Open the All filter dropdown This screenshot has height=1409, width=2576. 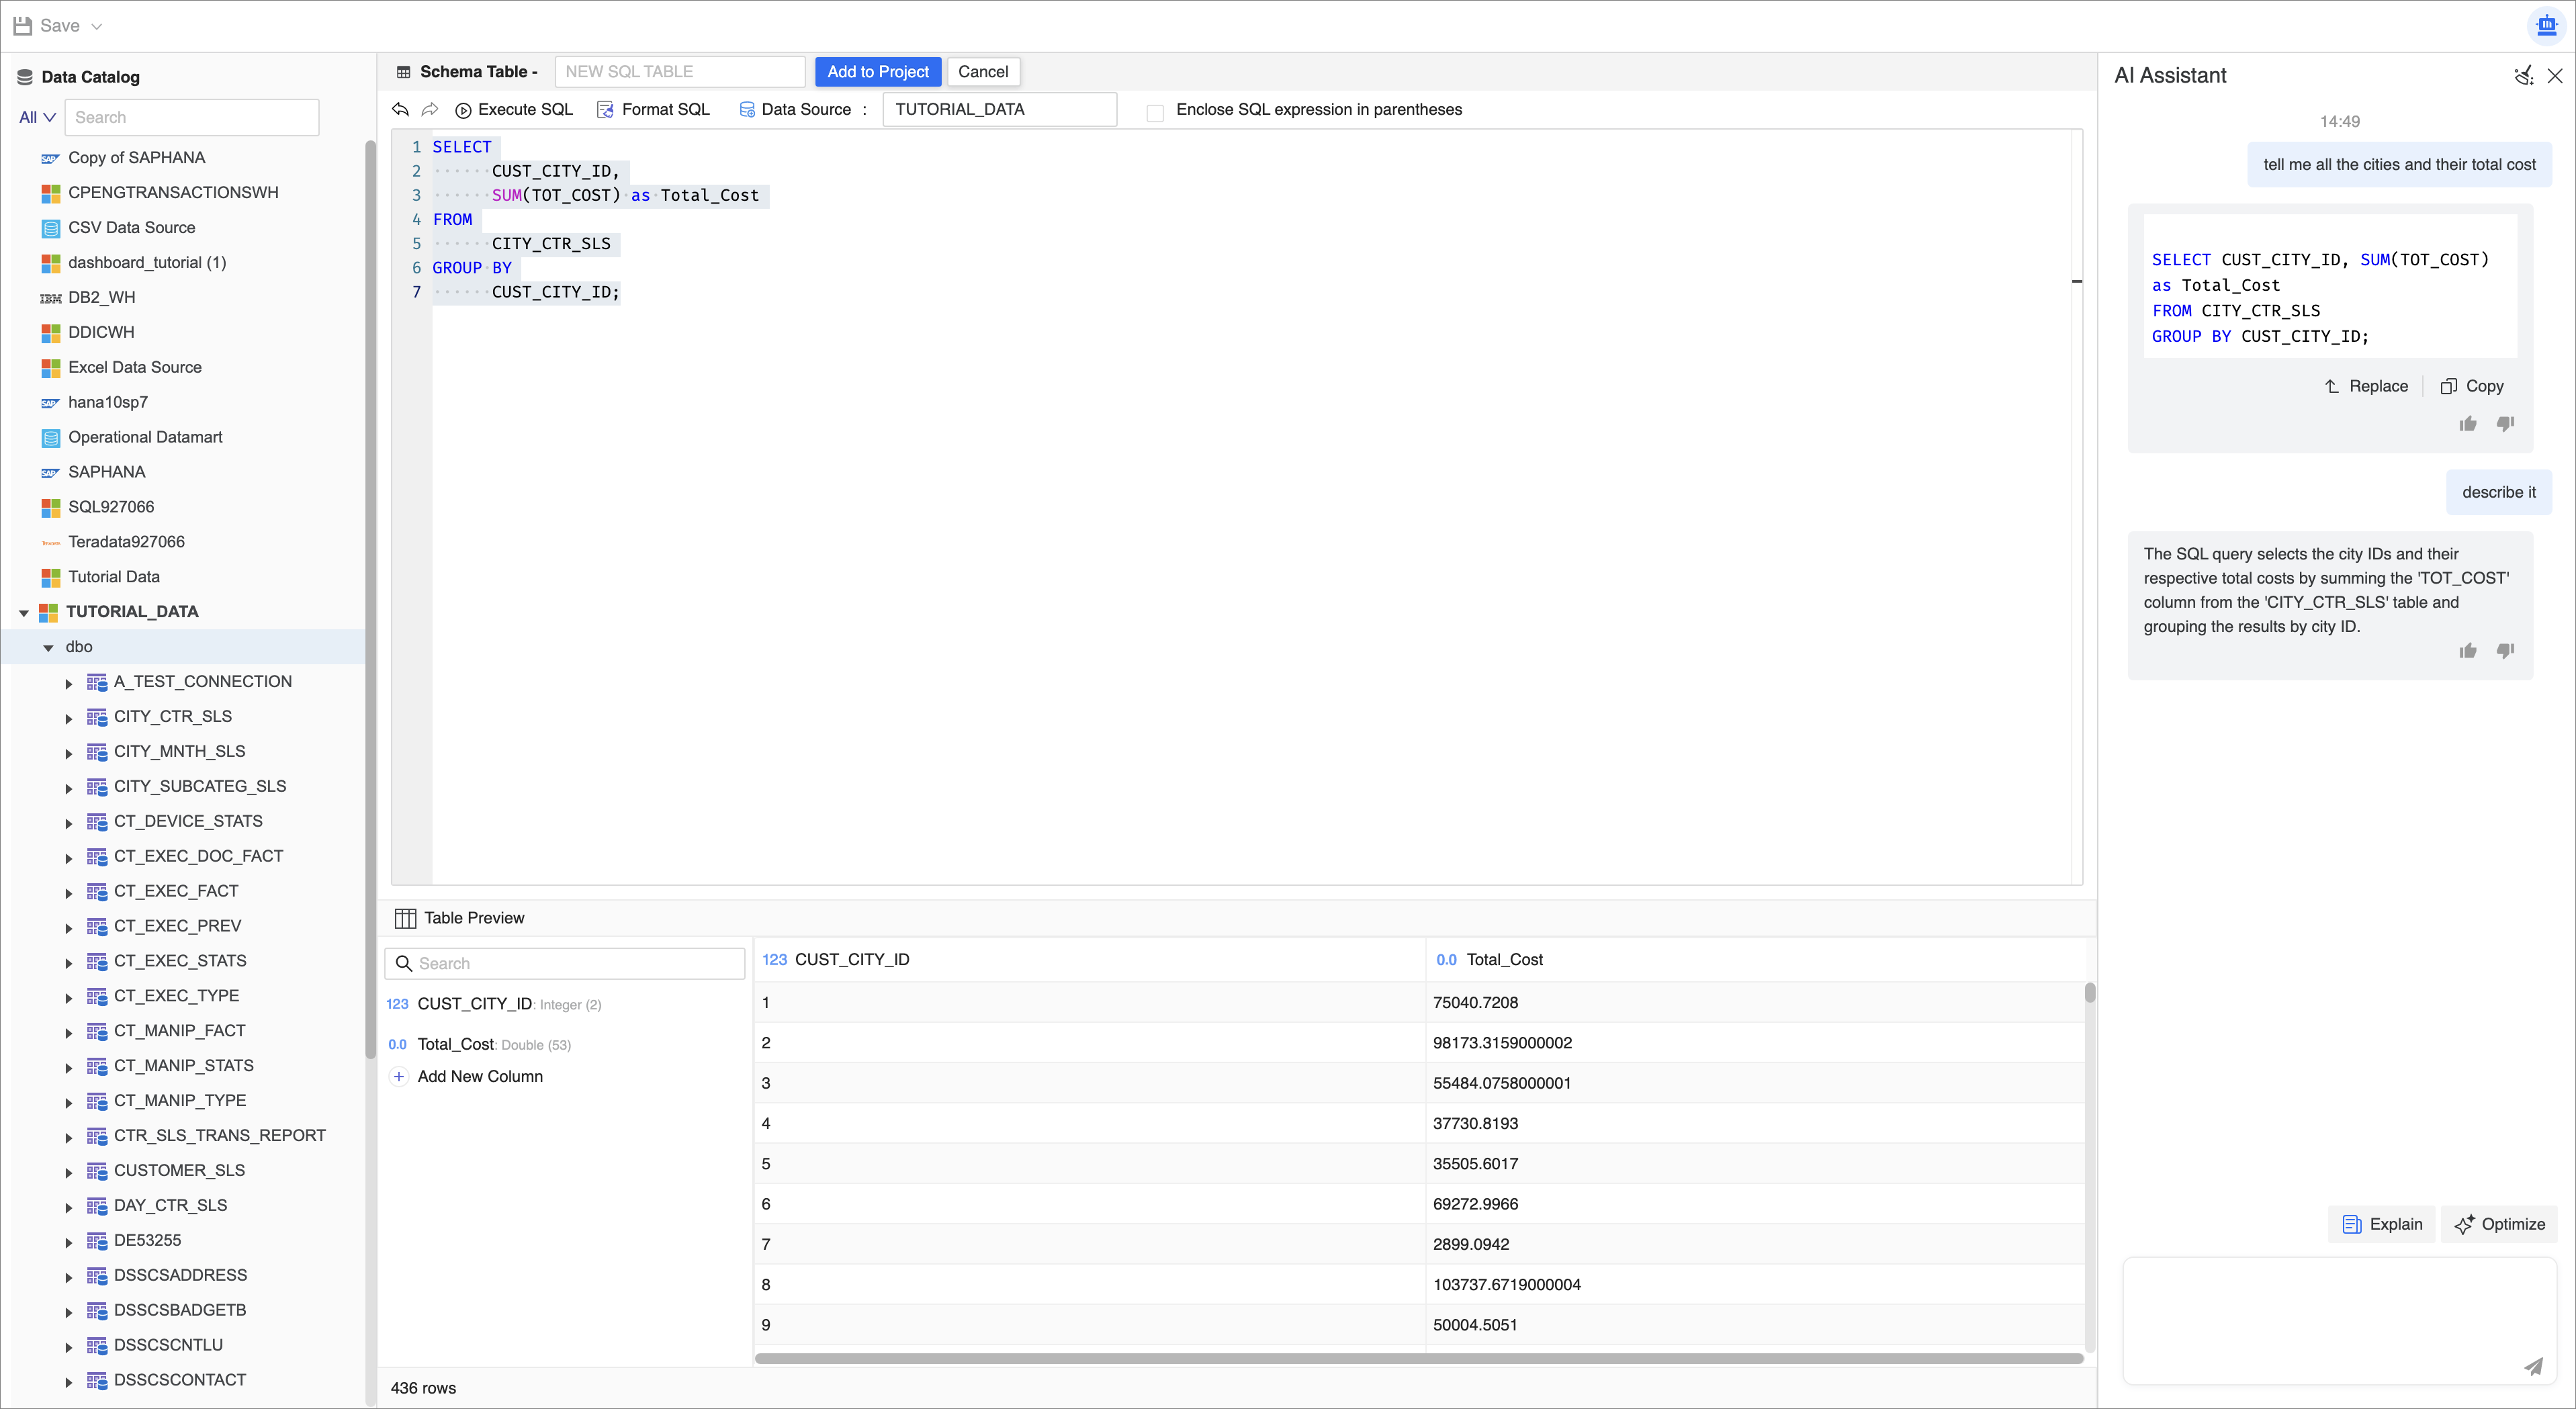[x=37, y=117]
